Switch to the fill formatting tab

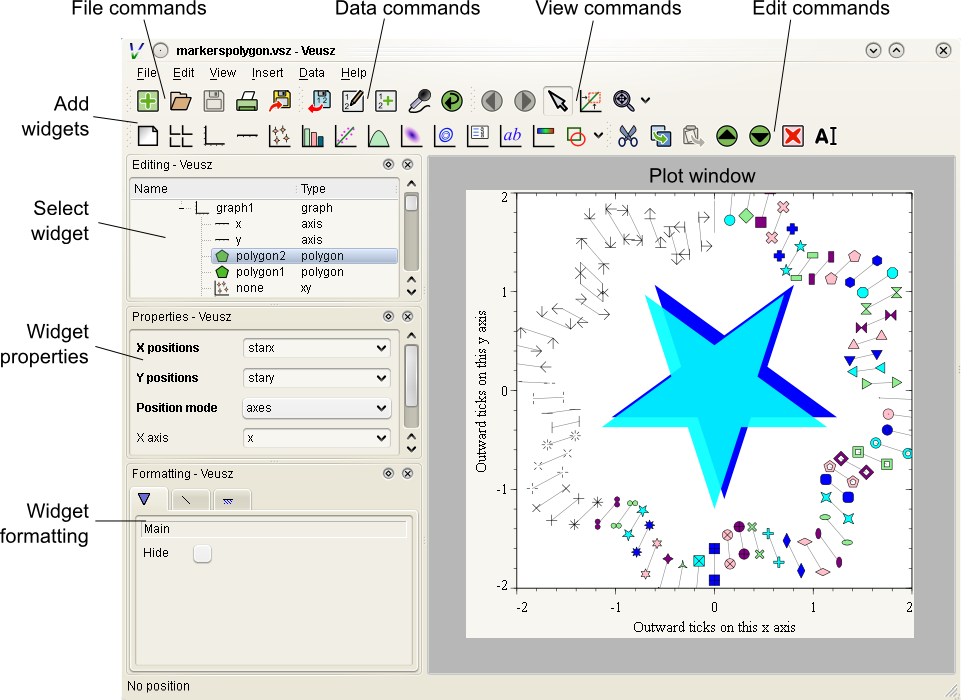click(x=231, y=501)
